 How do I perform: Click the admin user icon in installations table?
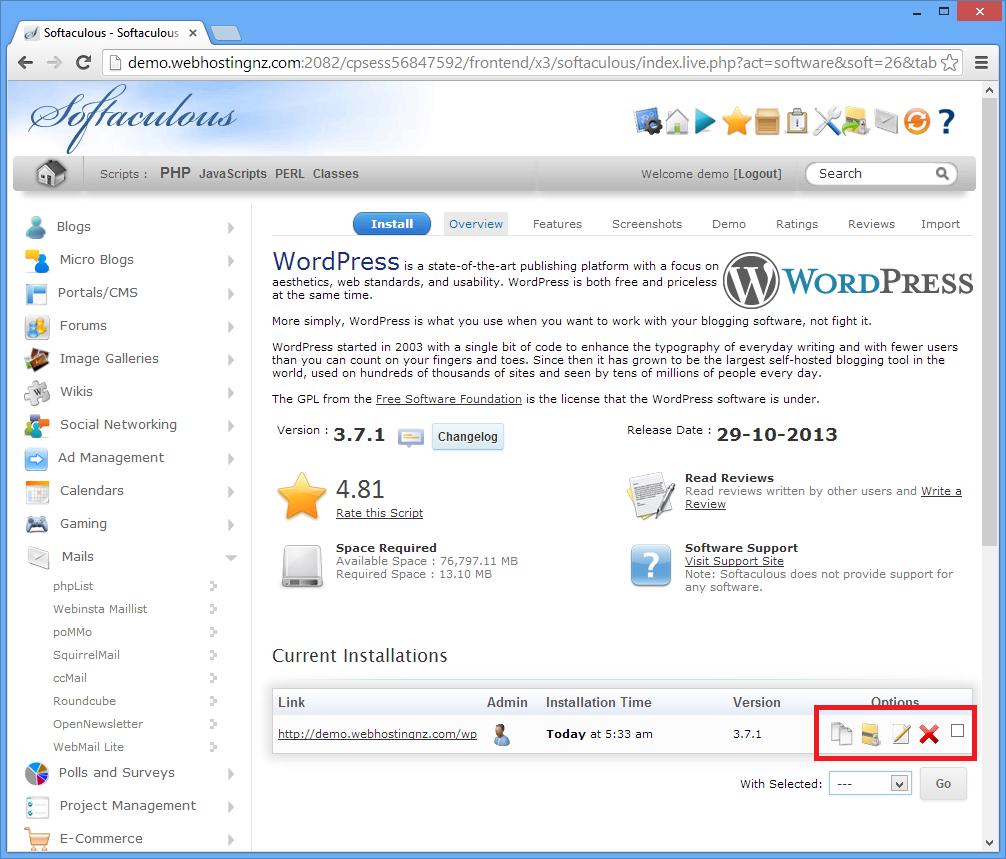click(502, 734)
